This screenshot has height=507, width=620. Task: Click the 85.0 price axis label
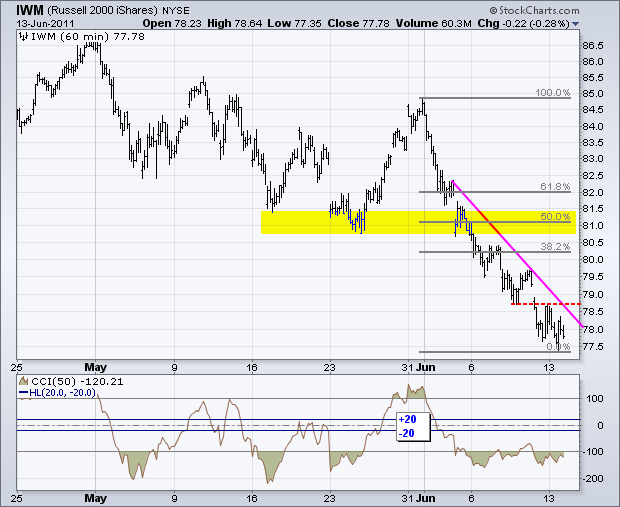point(593,94)
